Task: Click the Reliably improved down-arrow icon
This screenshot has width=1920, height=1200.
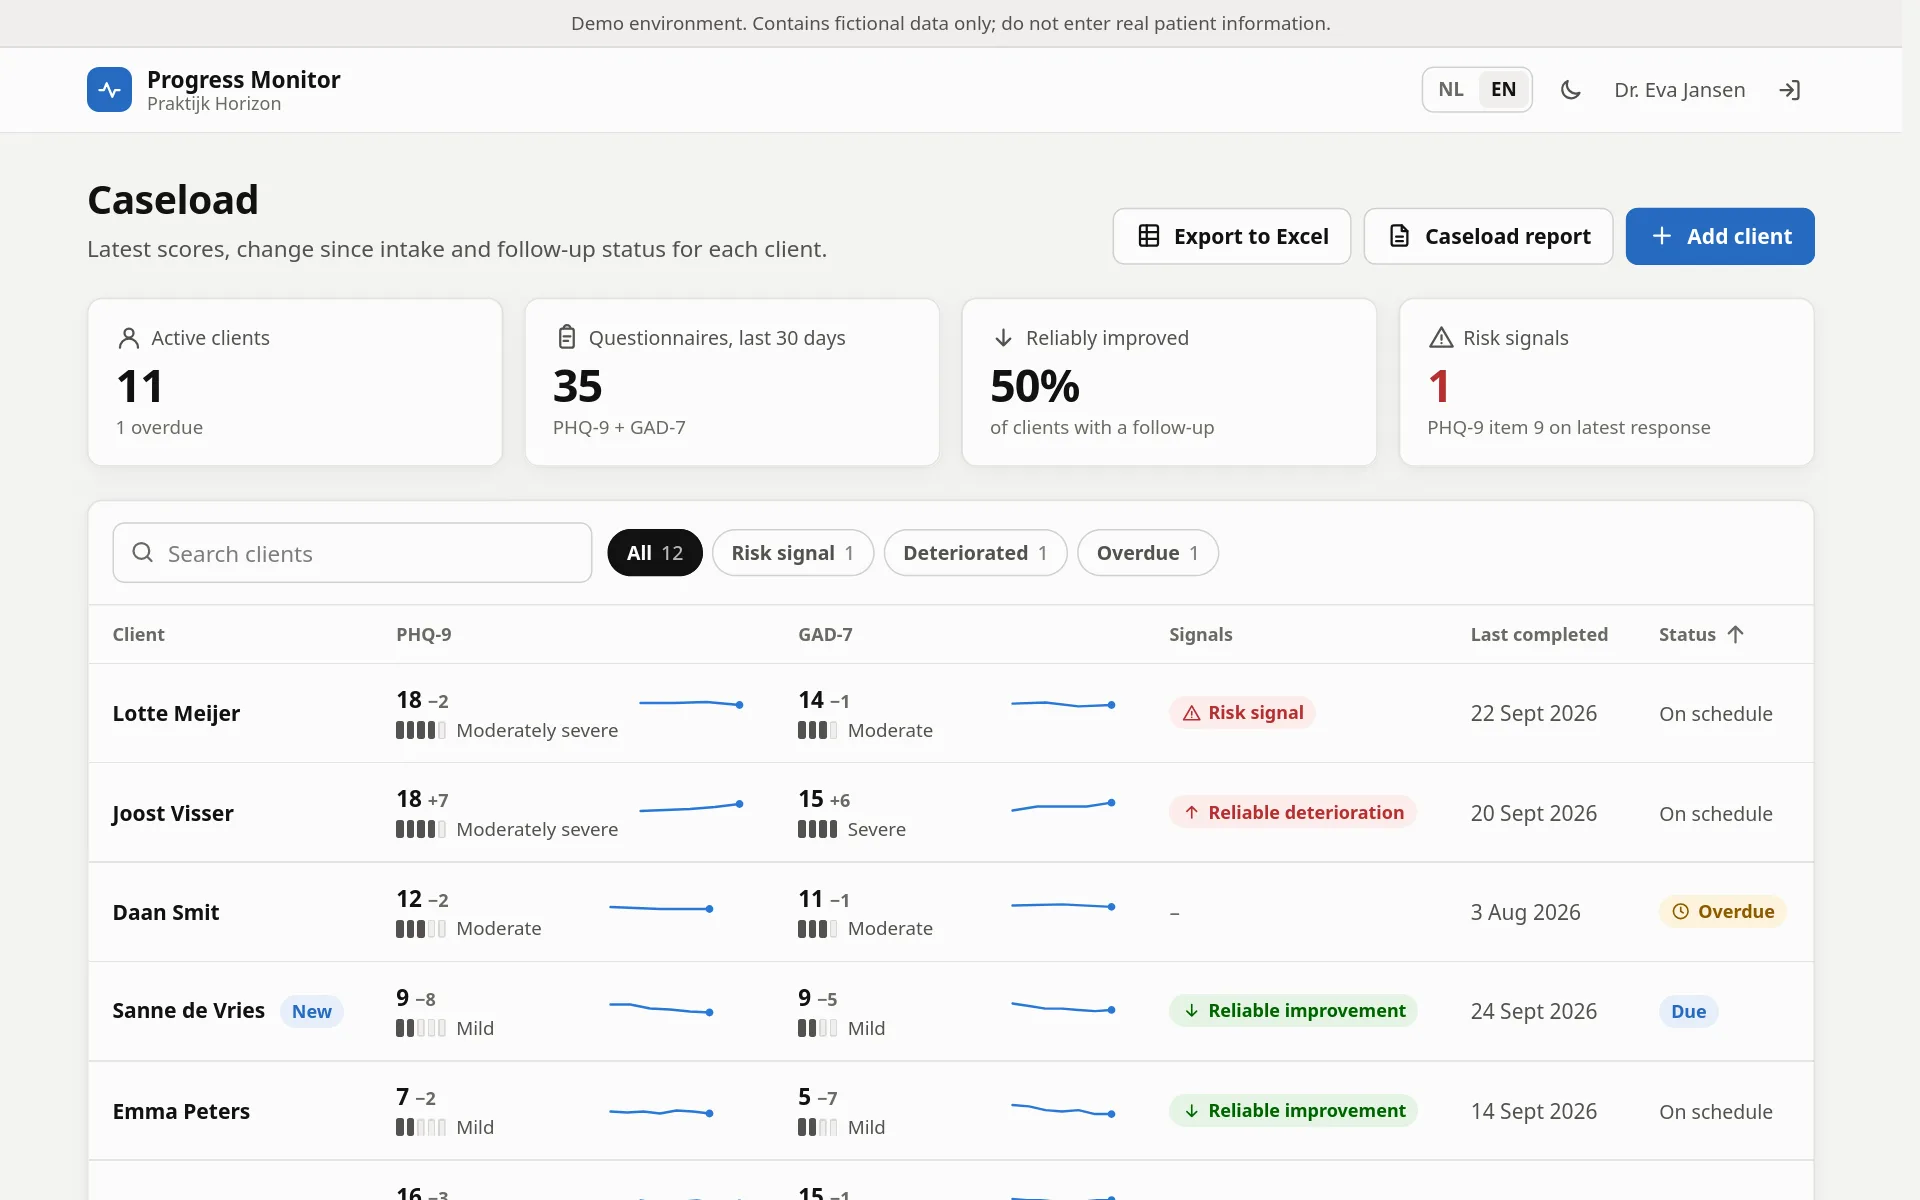Action: click(1003, 338)
